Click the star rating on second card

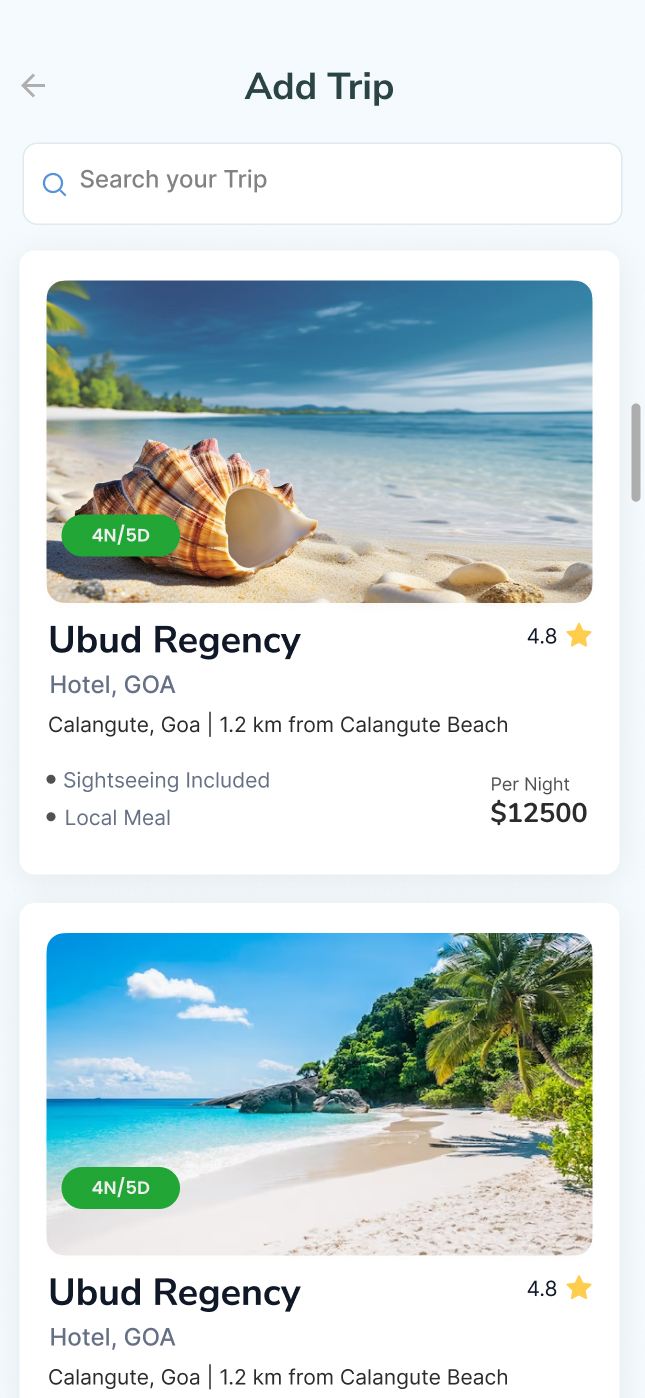point(579,1289)
